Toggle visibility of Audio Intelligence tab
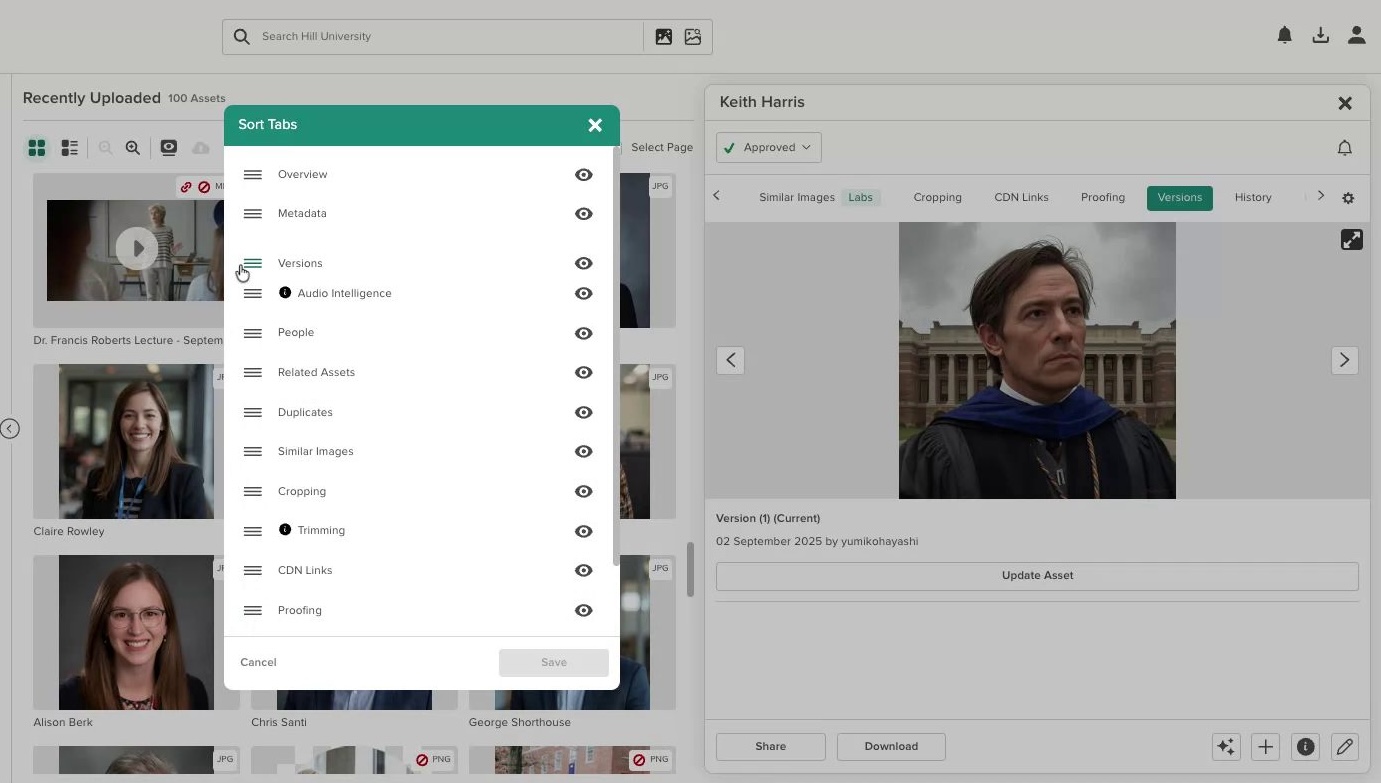The height and width of the screenshot is (783, 1381). [584, 294]
